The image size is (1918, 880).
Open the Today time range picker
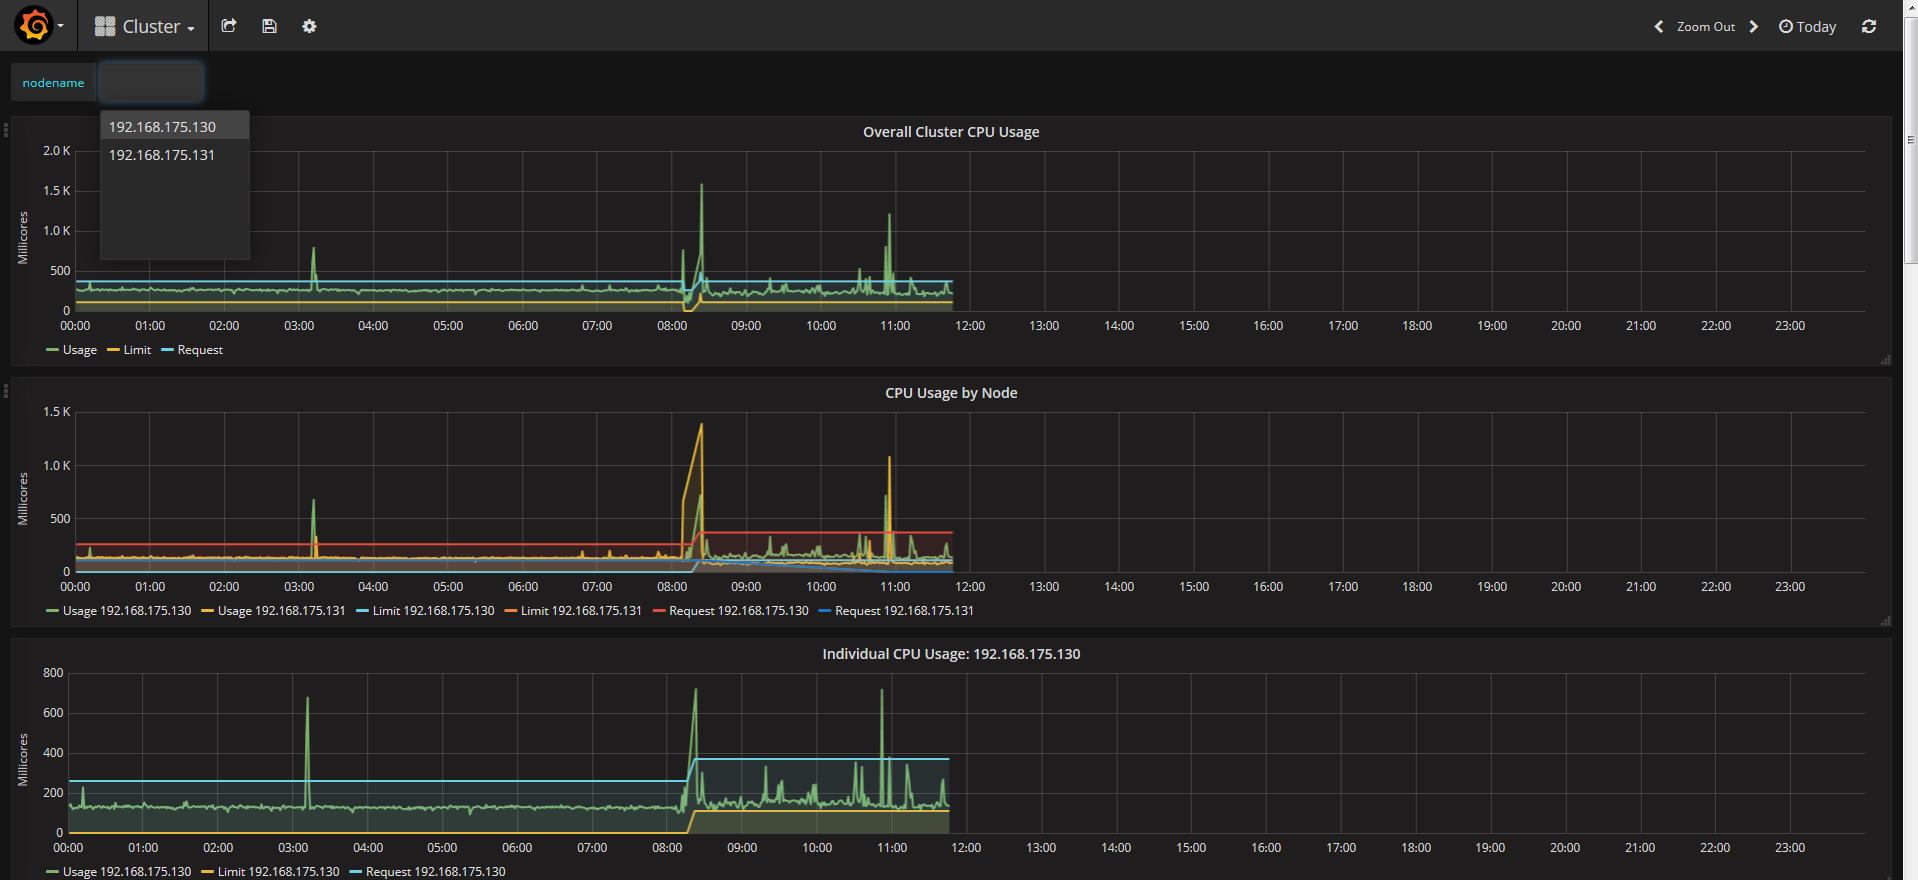pos(1807,27)
